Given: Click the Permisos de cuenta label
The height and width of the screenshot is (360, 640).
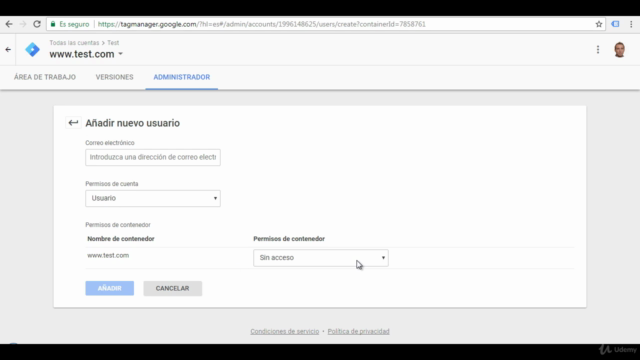Looking at the screenshot, I should [x=111, y=184].
